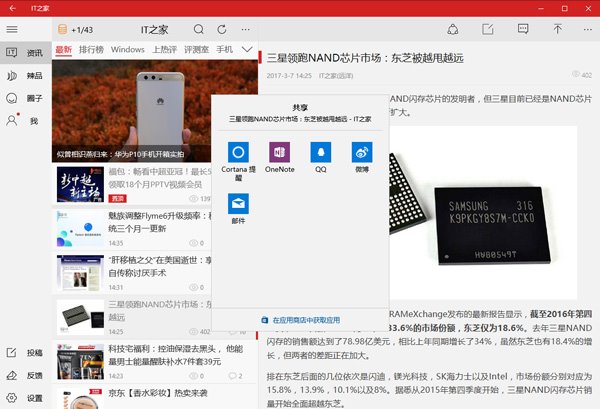Open the 设置 settings page
The width and height of the screenshot is (600, 409).
26,398
